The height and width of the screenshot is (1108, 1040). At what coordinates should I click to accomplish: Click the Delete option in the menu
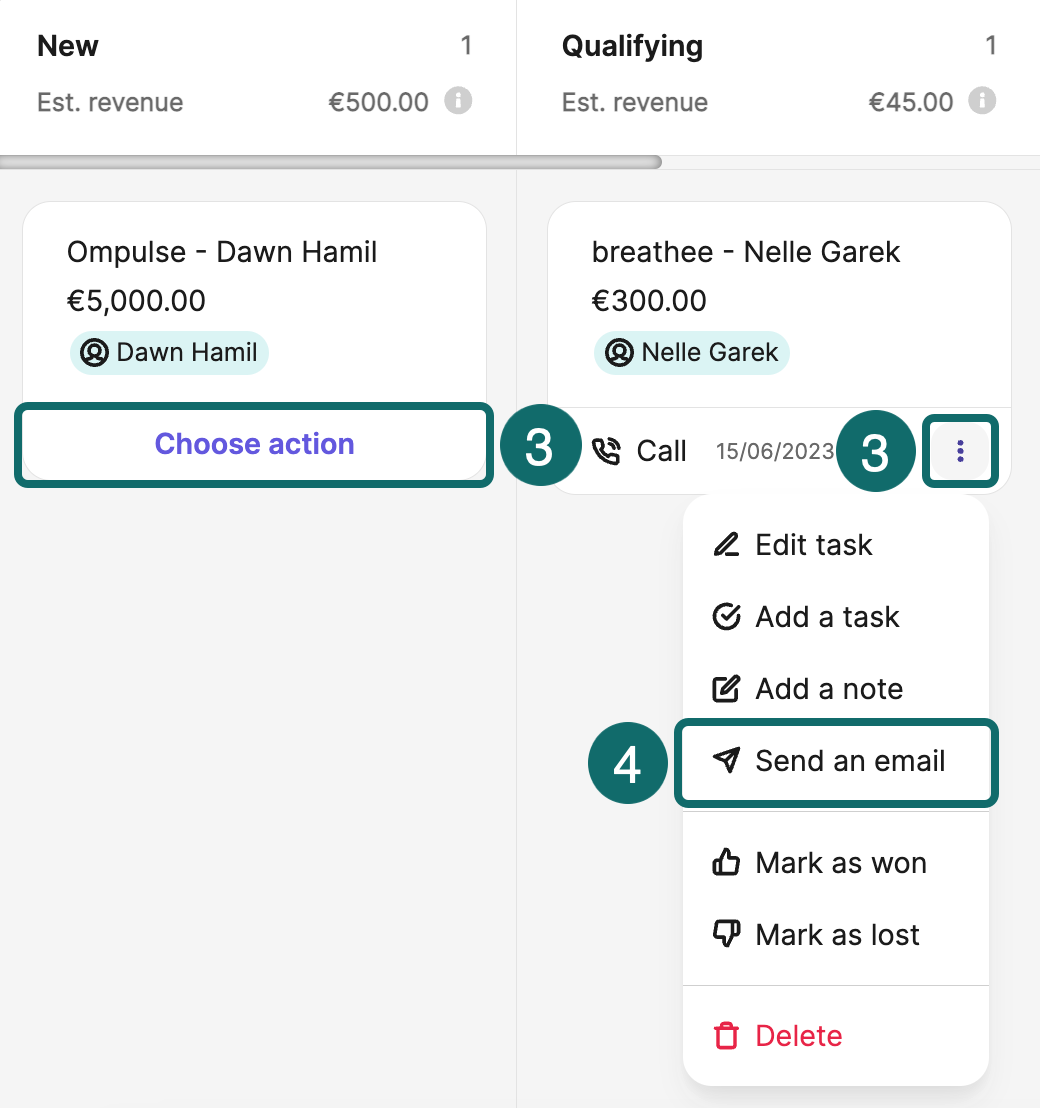[x=798, y=1036]
